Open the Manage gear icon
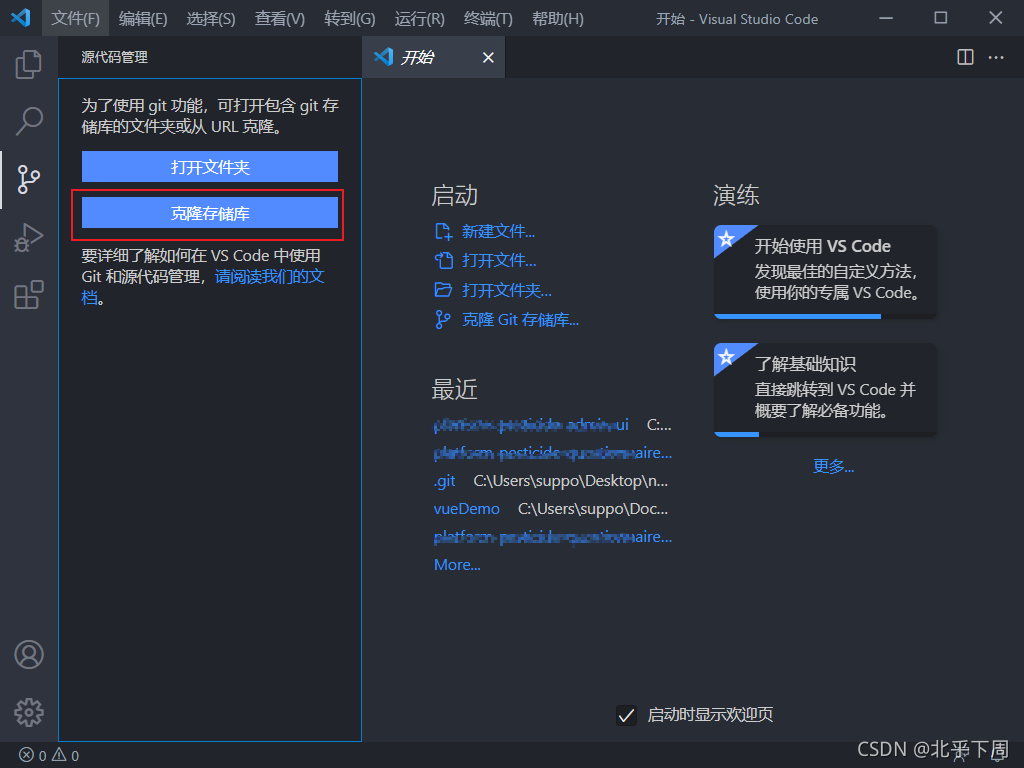1024x768 pixels. point(29,712)
